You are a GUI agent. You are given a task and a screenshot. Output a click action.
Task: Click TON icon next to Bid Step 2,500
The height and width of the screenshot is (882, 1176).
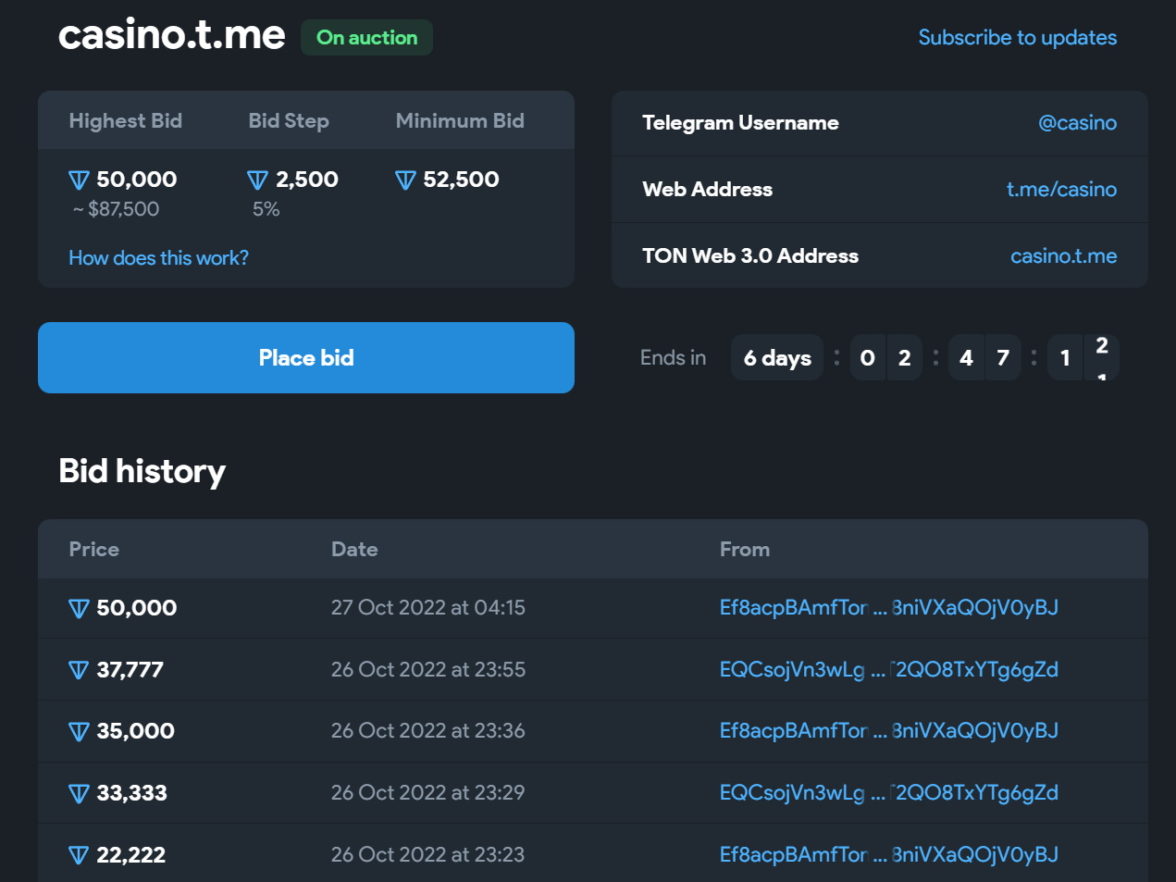click(257, 181)
